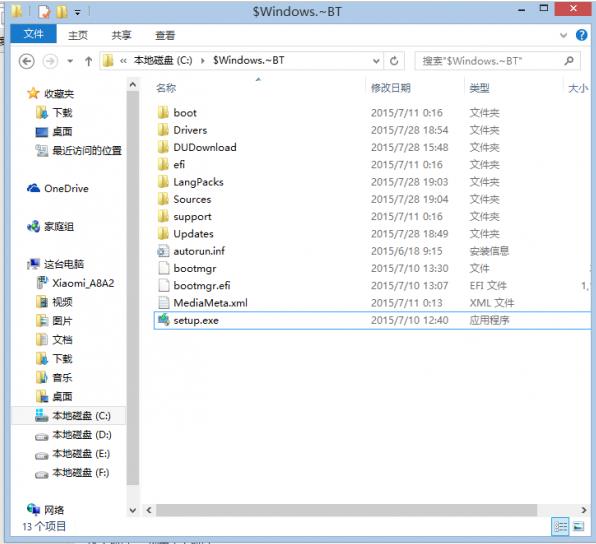The width and height of the screenshot is (596, 544).
Task: Select the bootmgr file icon
Action: pyautogui.click(x=163, y=268)
